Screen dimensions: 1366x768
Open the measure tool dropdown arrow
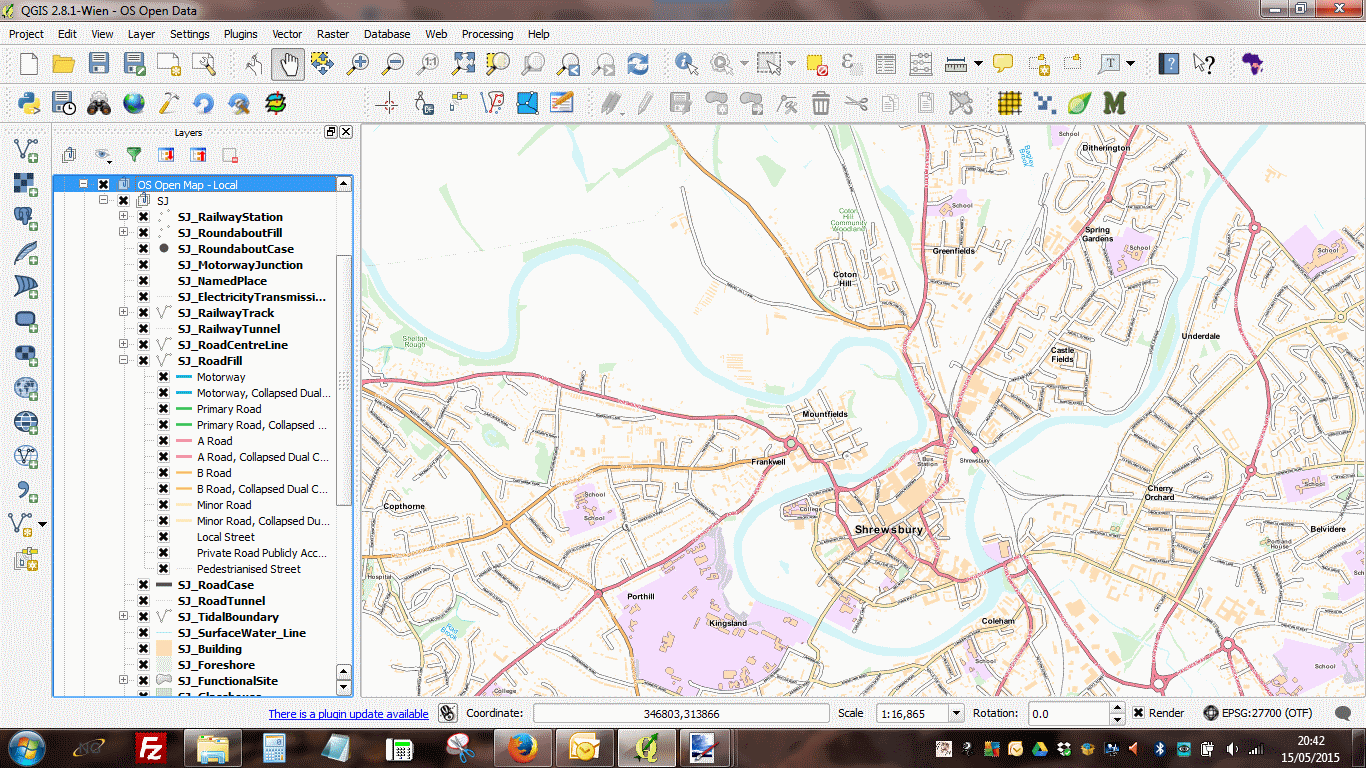pyautogui.click(x=978, y=64)
